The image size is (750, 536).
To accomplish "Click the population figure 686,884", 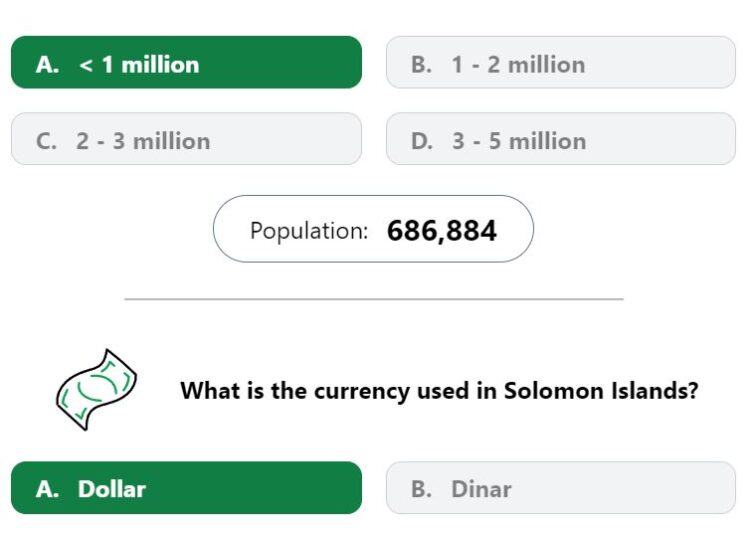I will click(x=442, y=231).
